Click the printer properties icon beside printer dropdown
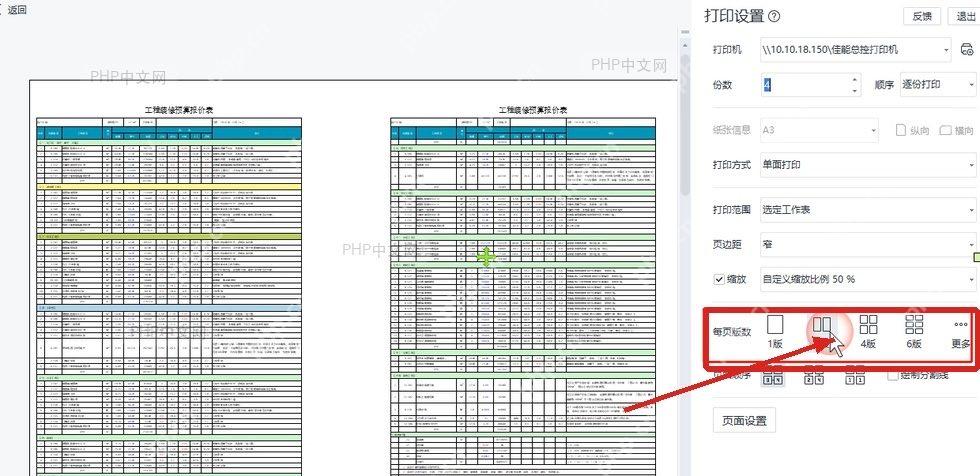 [x=966, y=49]
